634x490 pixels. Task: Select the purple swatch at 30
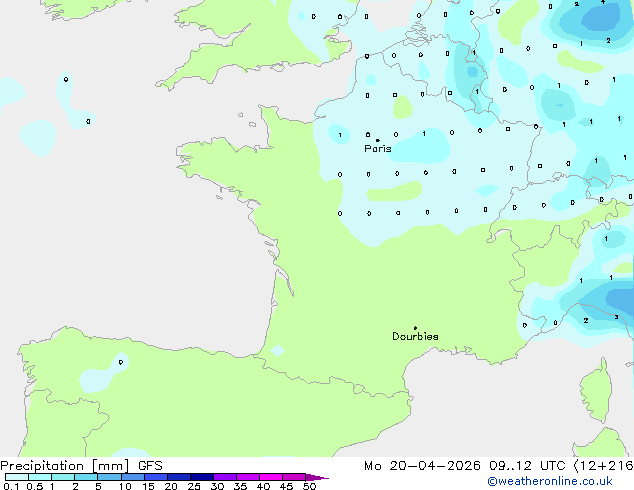(225, 477)
